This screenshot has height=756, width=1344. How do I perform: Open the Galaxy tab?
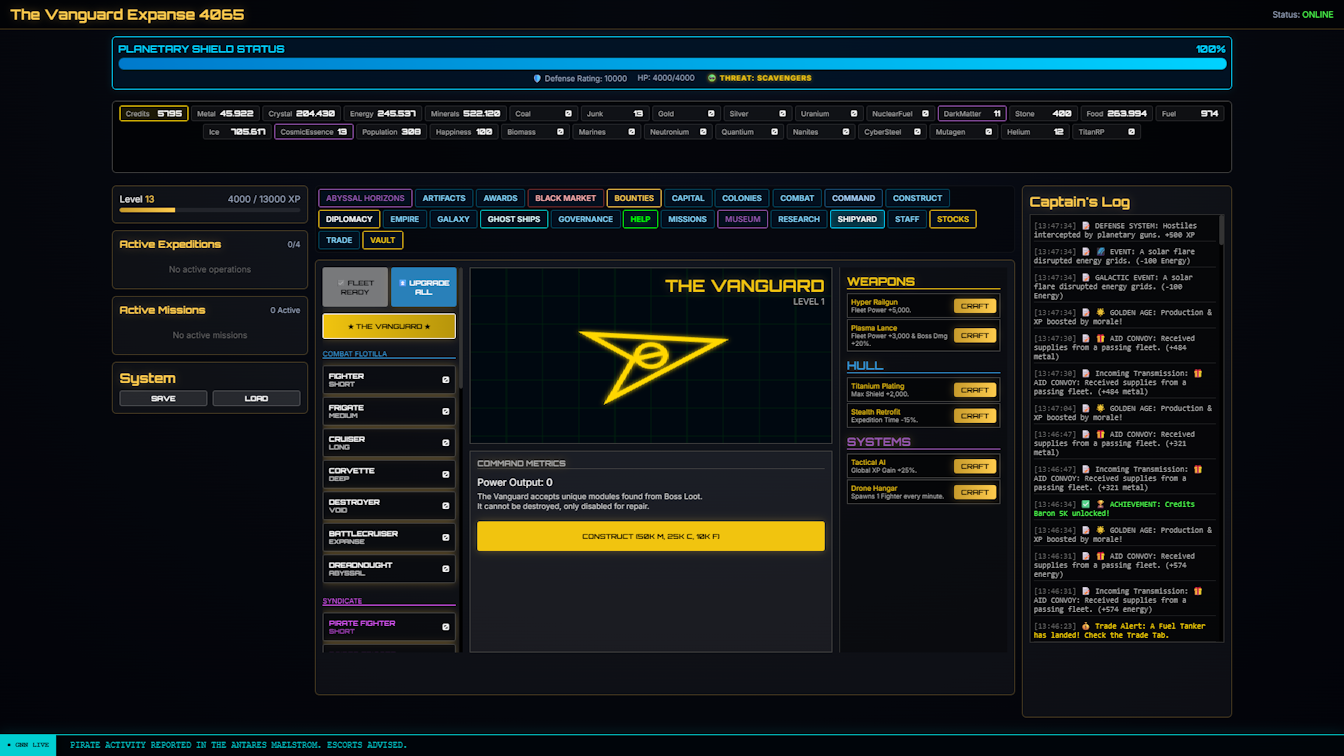(x=453, y=219)
